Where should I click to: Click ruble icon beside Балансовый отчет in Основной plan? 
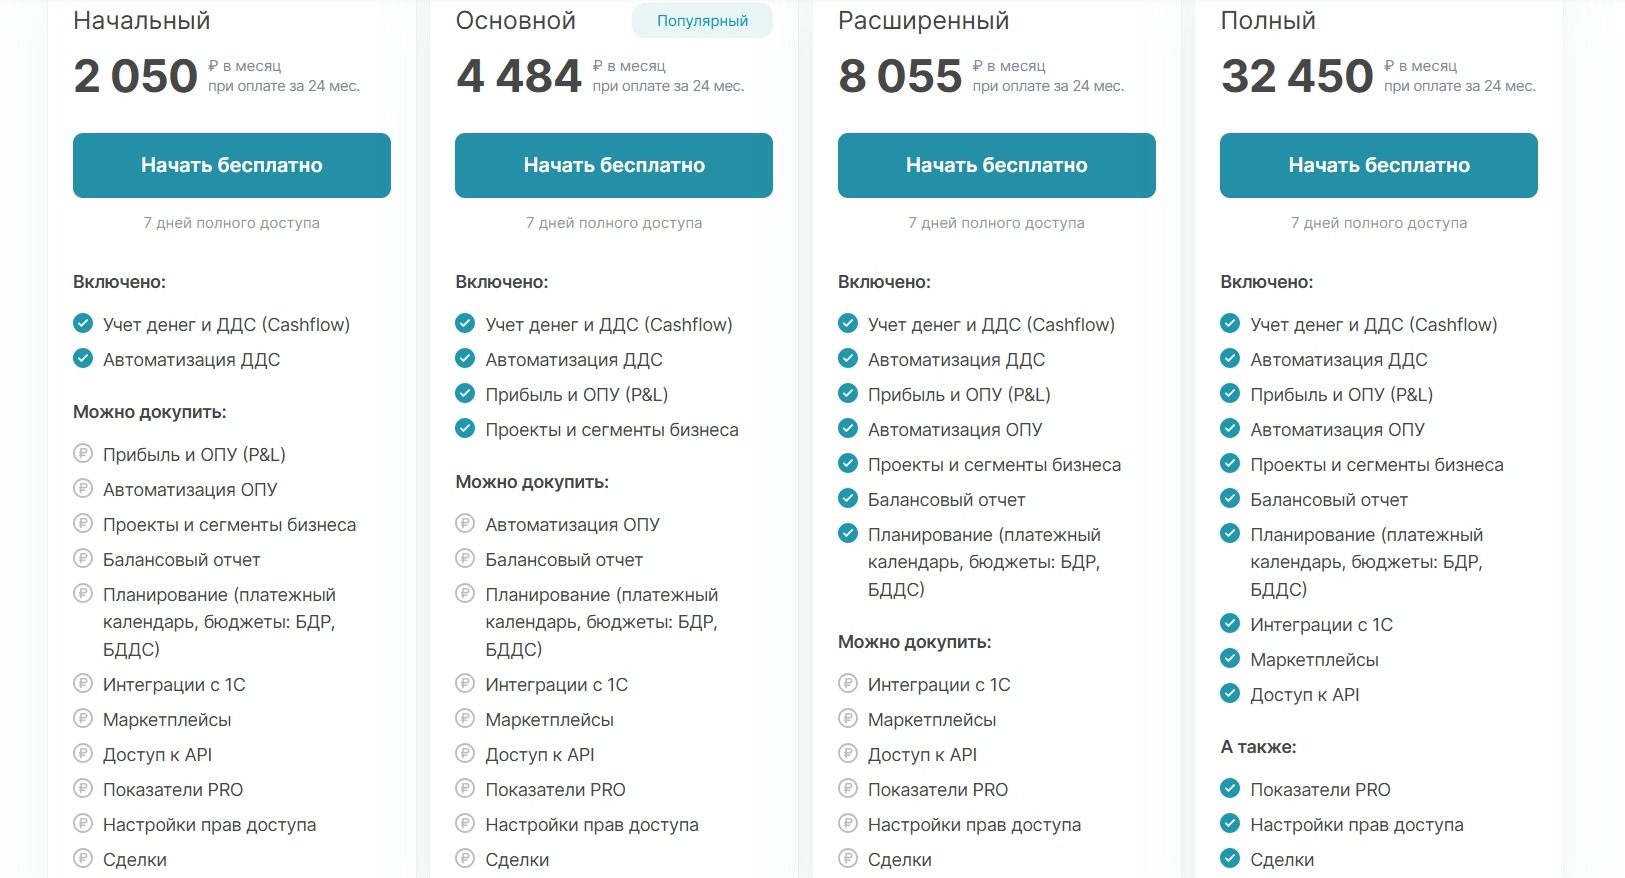click(x=465, y=559)
